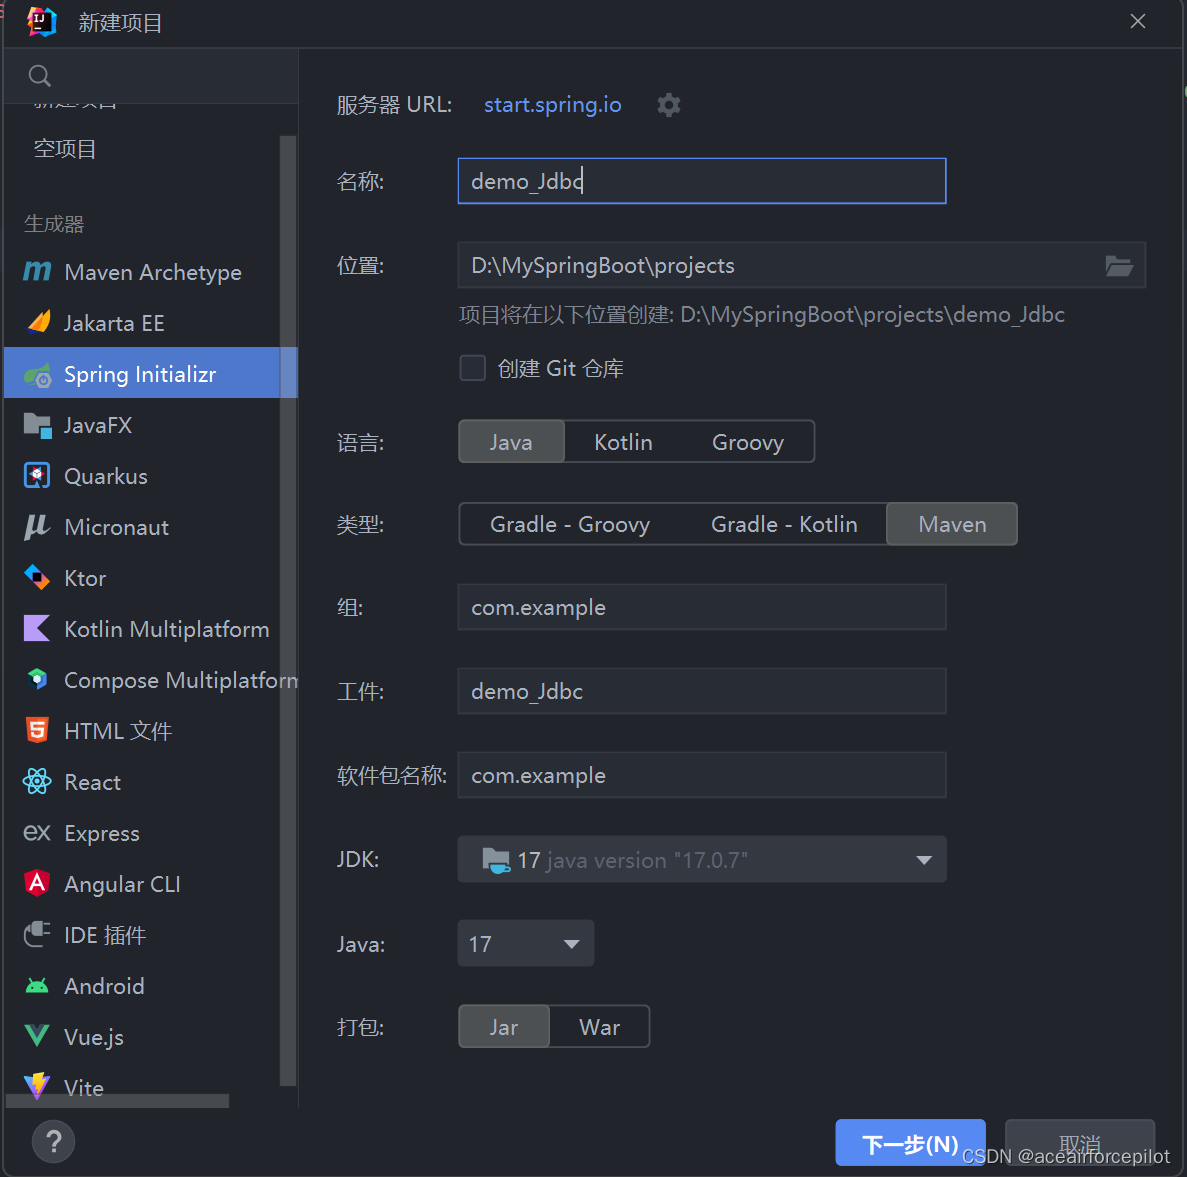
Task: Select HTML 文件 generator
Action: pos(142,731)
